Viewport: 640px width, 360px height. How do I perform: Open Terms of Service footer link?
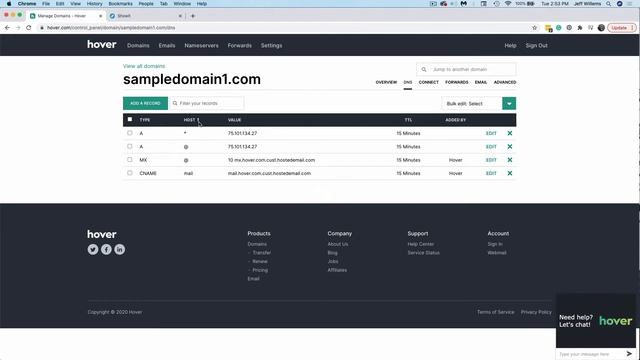click(496, 312)
